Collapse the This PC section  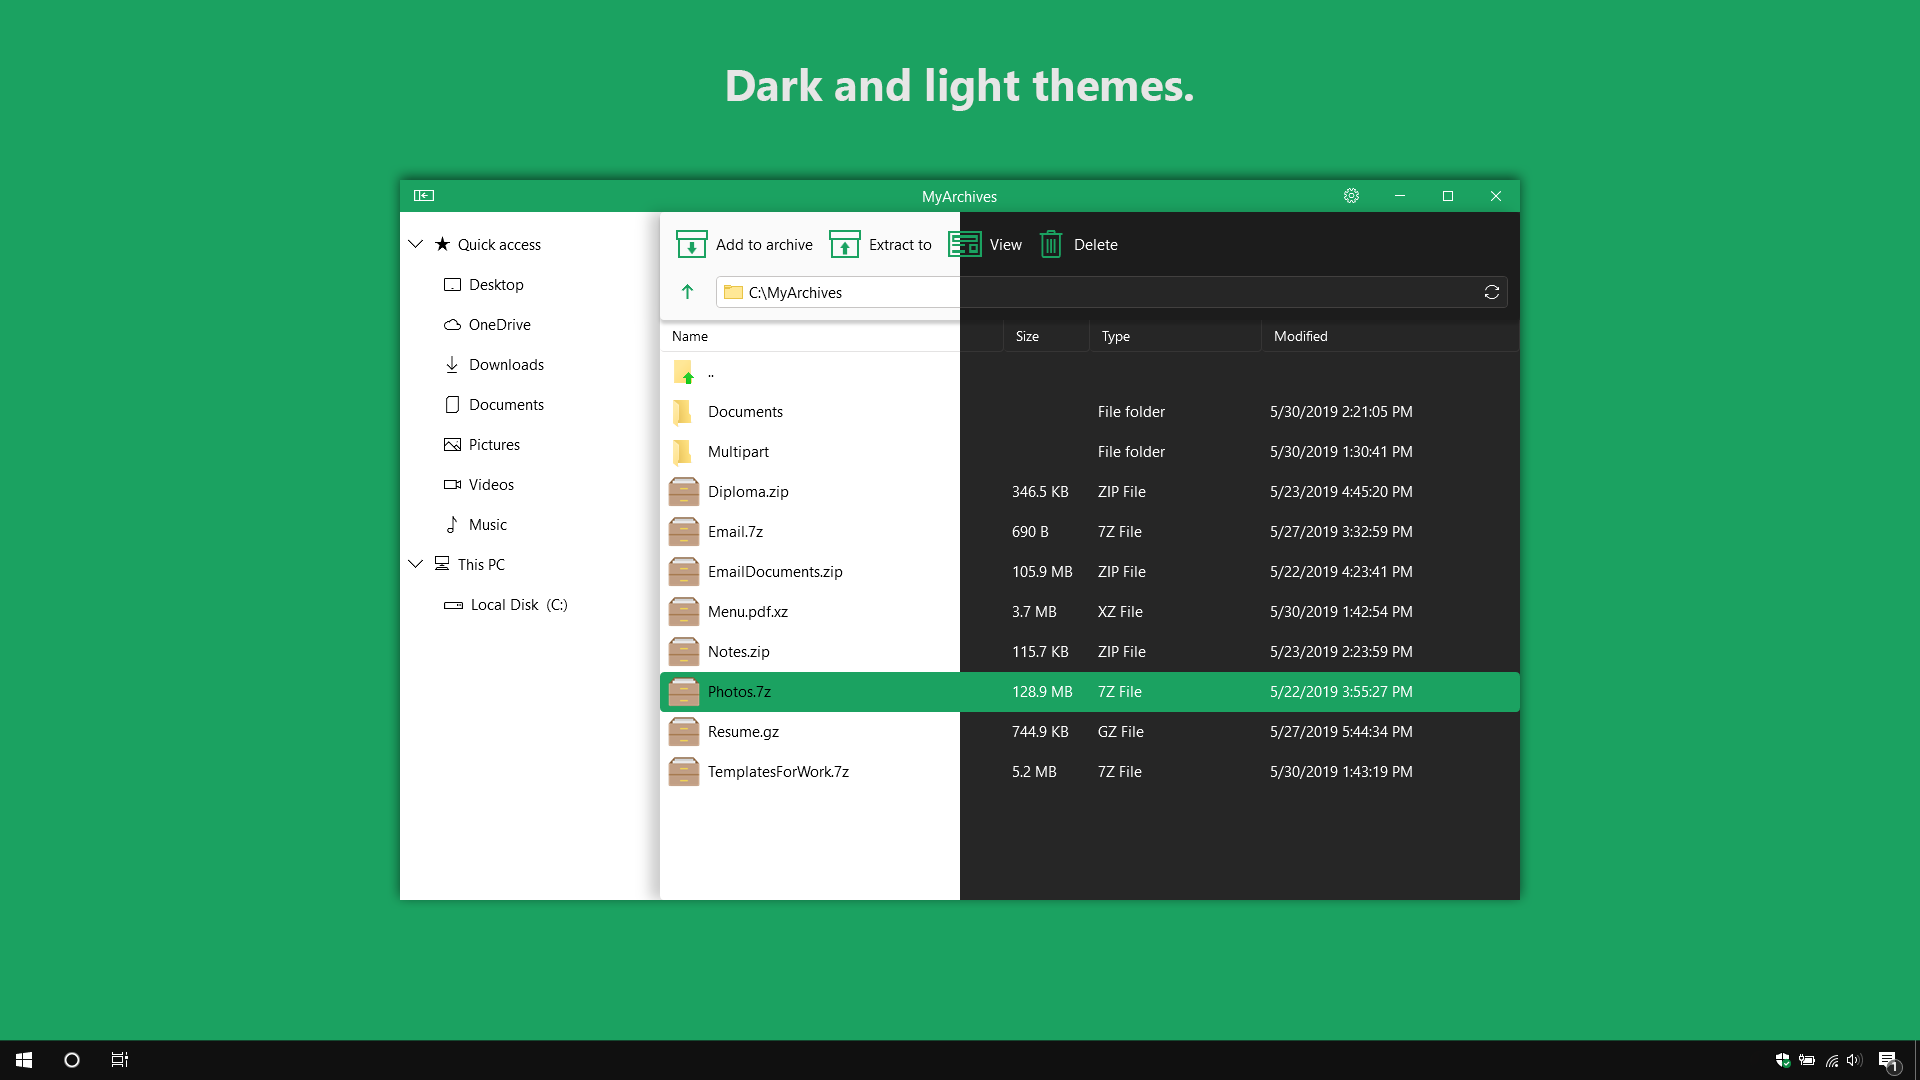point(416,564)
